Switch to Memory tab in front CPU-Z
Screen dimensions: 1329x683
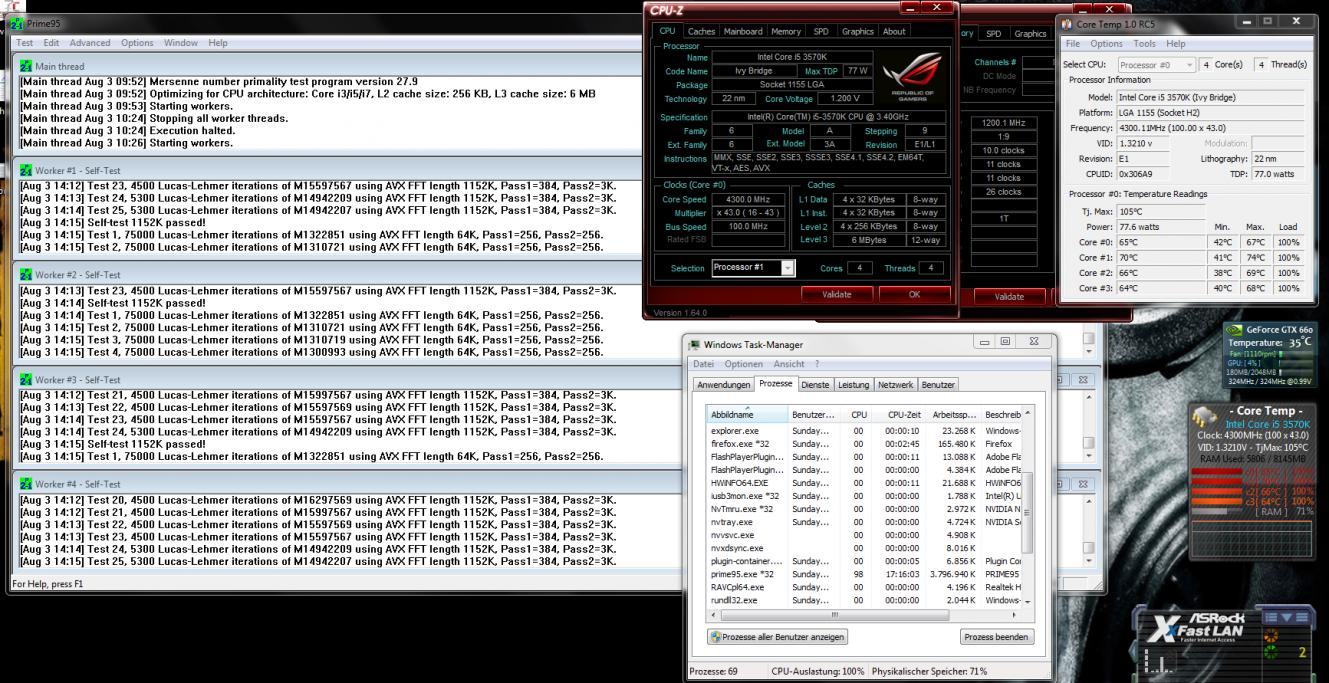tap(786, 32)
